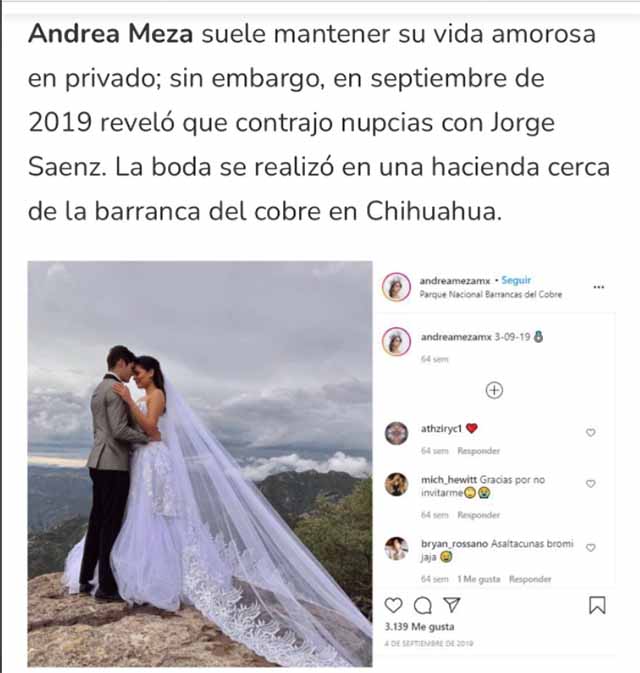Click the heart like icon under comments
The image size is (640, 673).
(393, 605)
